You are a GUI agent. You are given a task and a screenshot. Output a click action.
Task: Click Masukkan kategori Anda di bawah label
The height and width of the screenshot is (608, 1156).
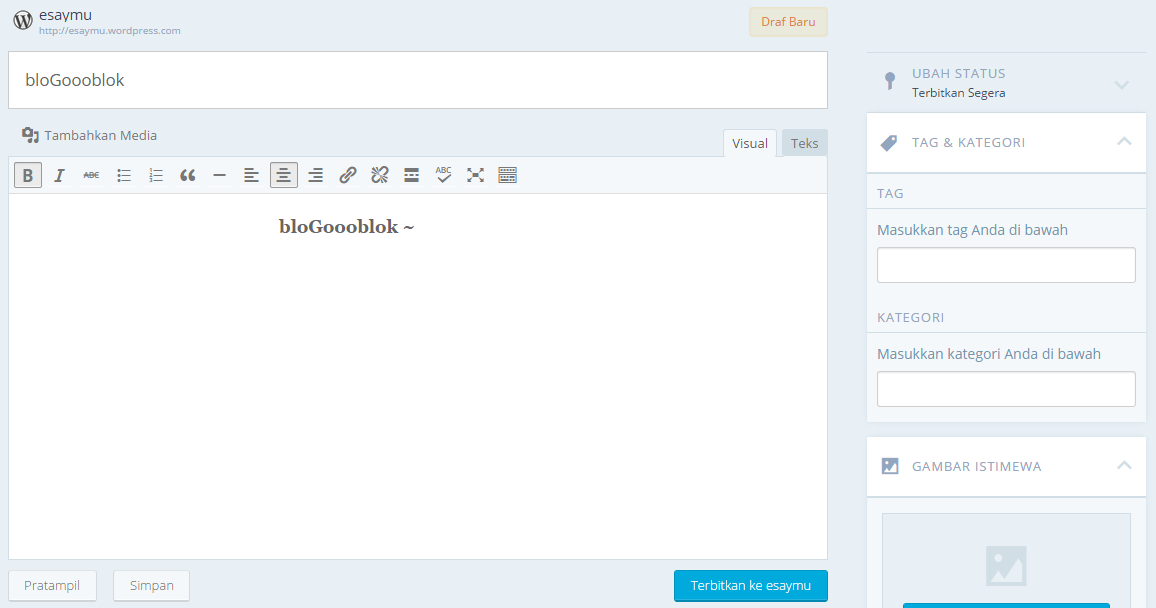[989, 354]
